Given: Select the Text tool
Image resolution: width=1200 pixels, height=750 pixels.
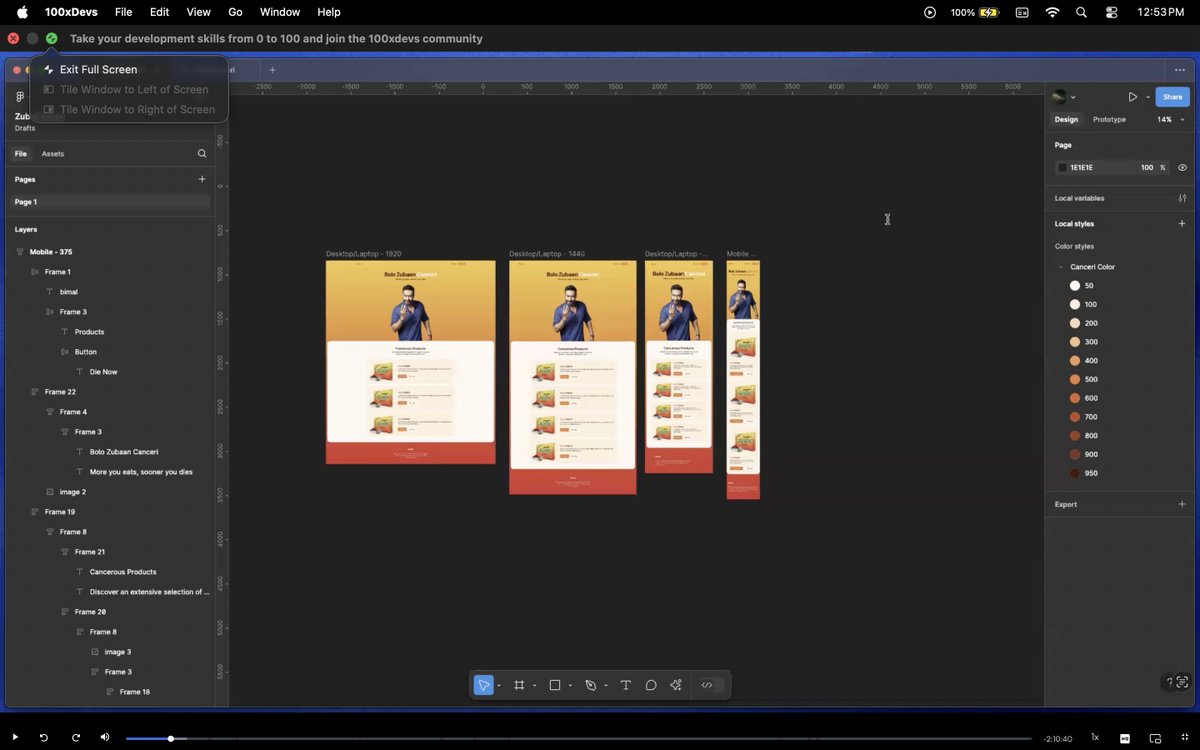Looking at the screenshot, I should (626, 685).
